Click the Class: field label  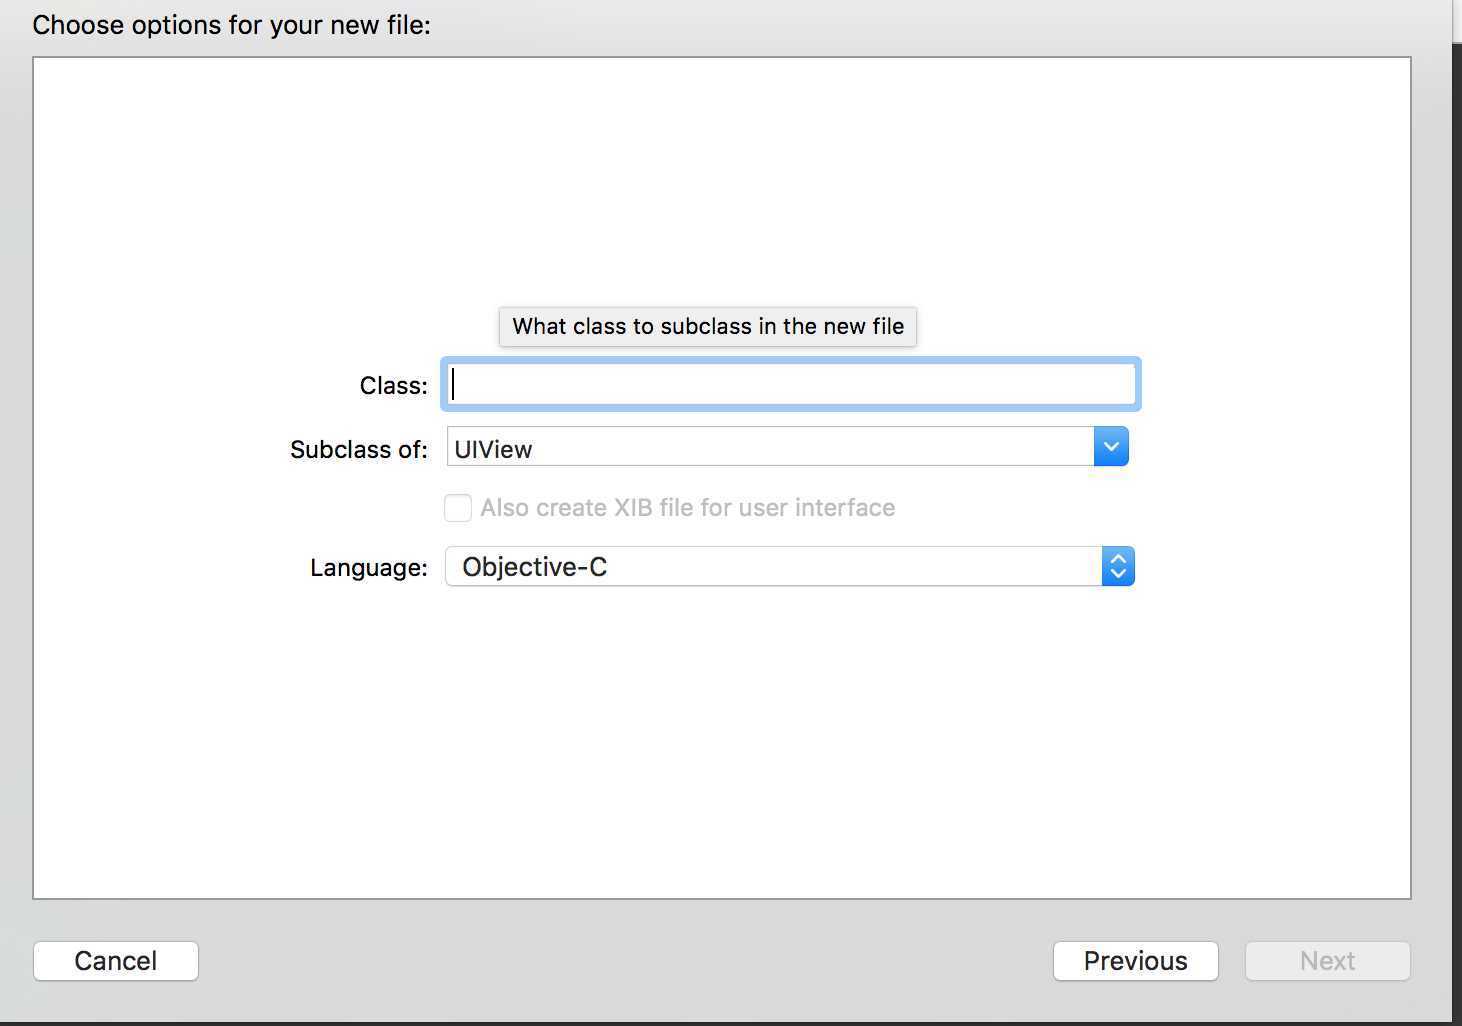pyautogui.click(x=393, y=386)
